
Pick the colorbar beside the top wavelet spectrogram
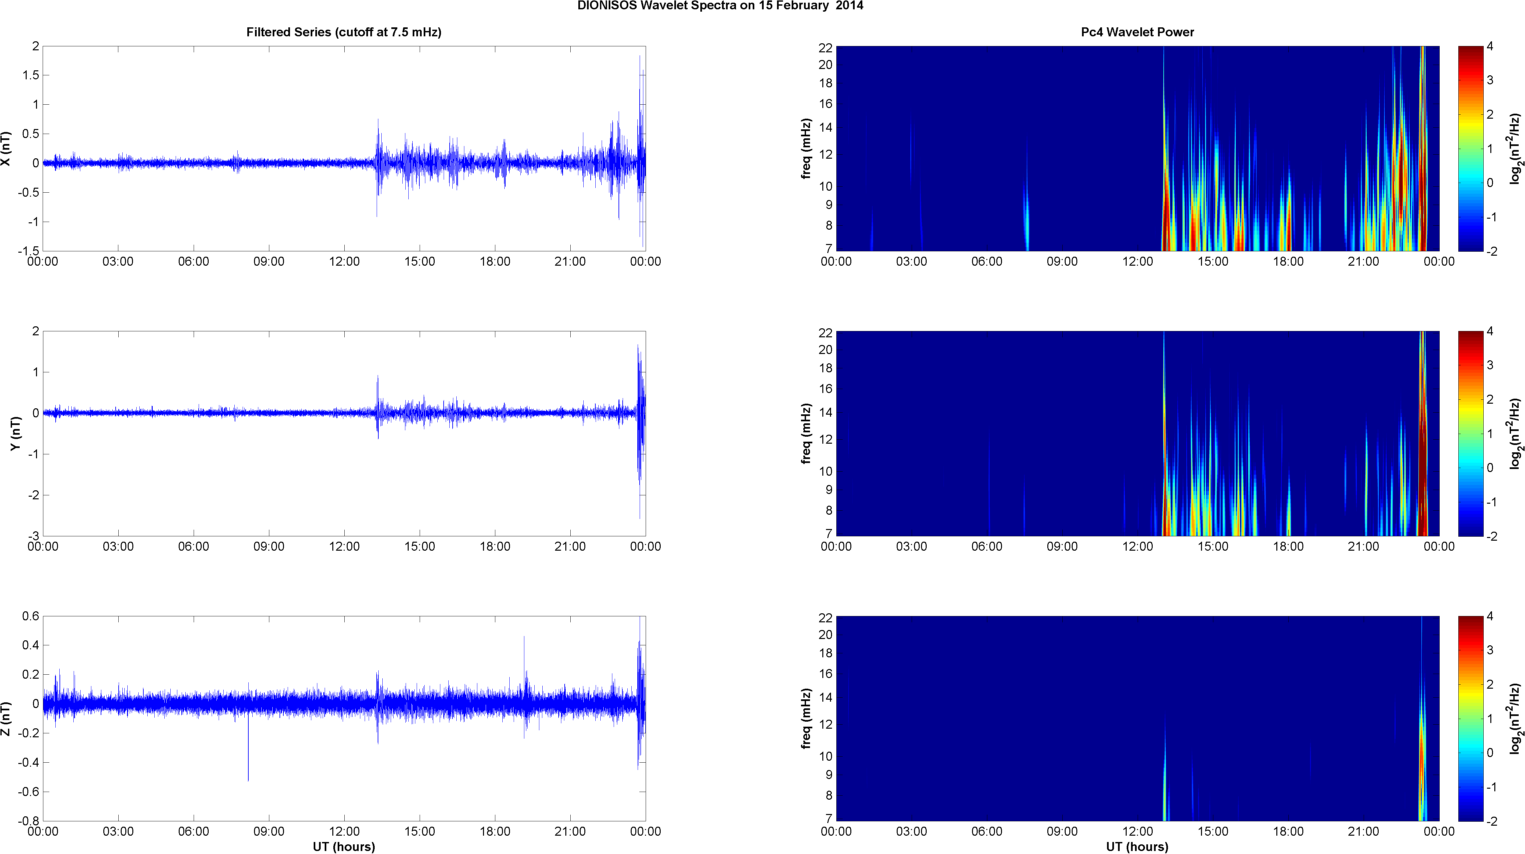pyautogui.click(x=1471, y=148)
